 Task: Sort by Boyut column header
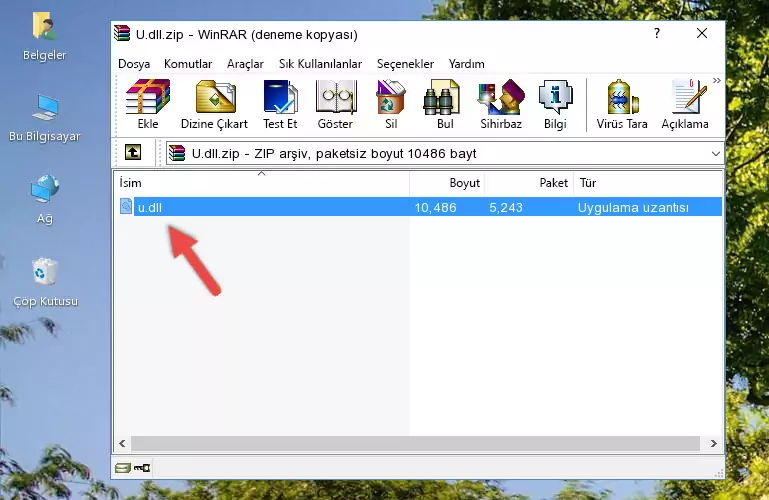[x=447, y=183]
